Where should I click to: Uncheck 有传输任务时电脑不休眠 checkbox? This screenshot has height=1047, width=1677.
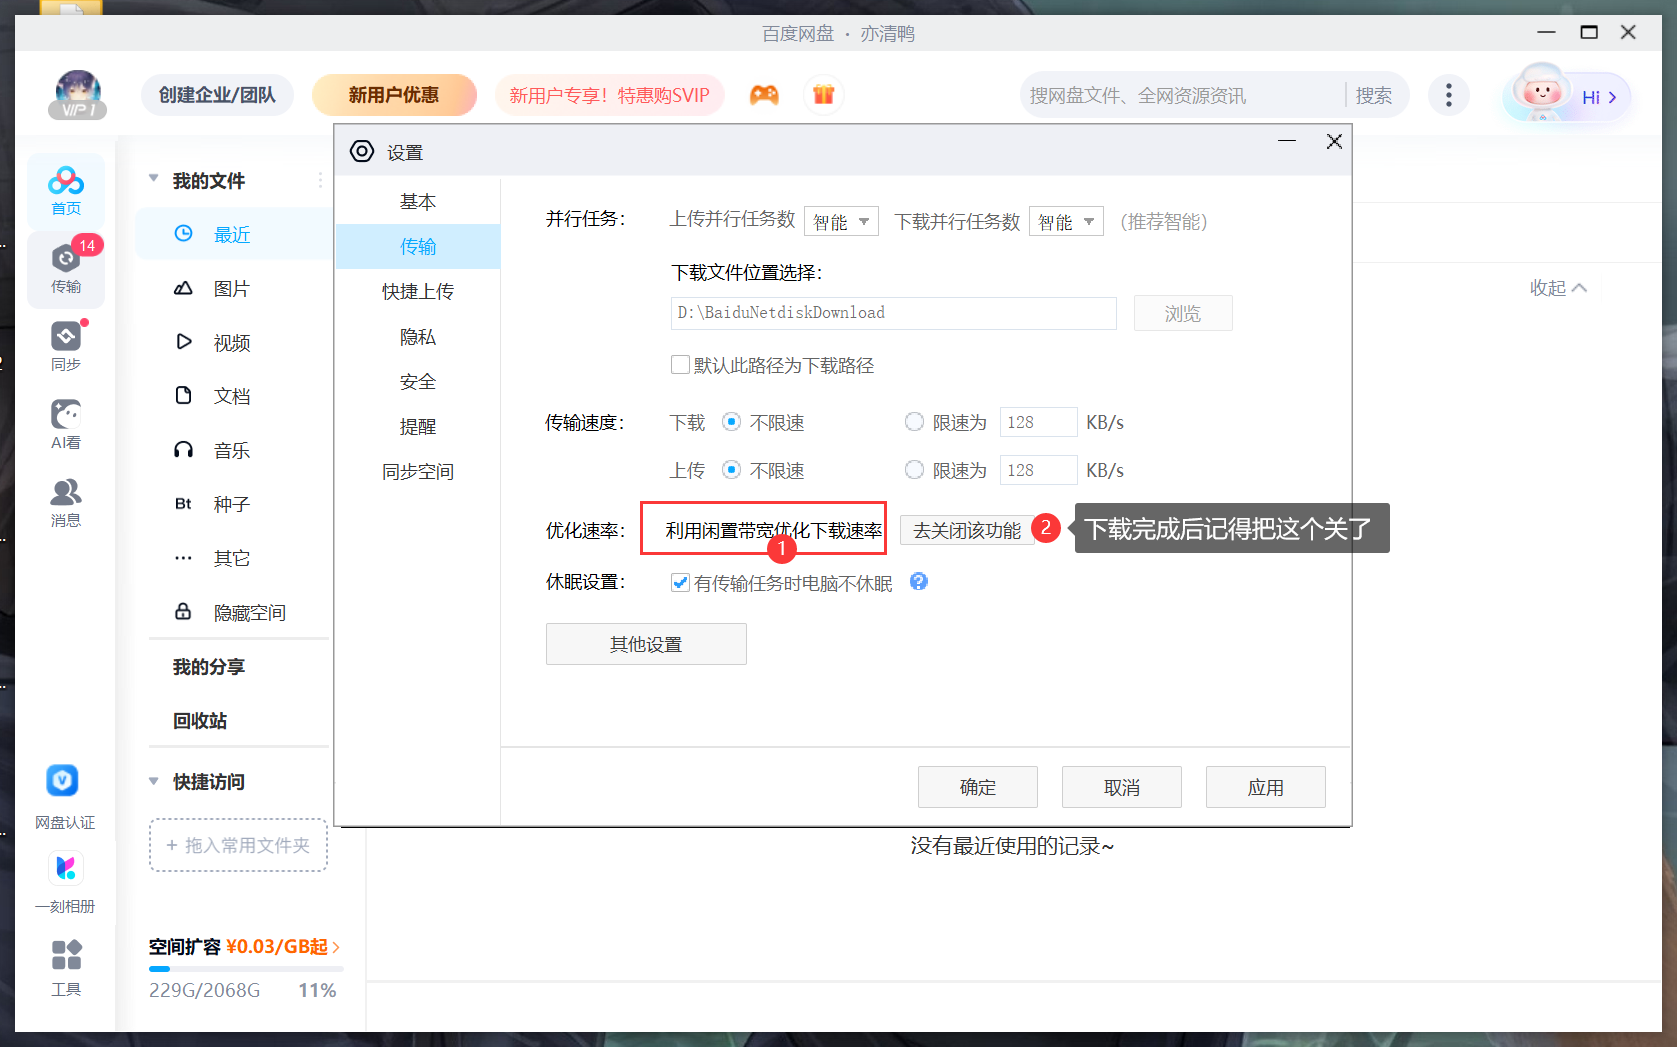tap(680, 583)
